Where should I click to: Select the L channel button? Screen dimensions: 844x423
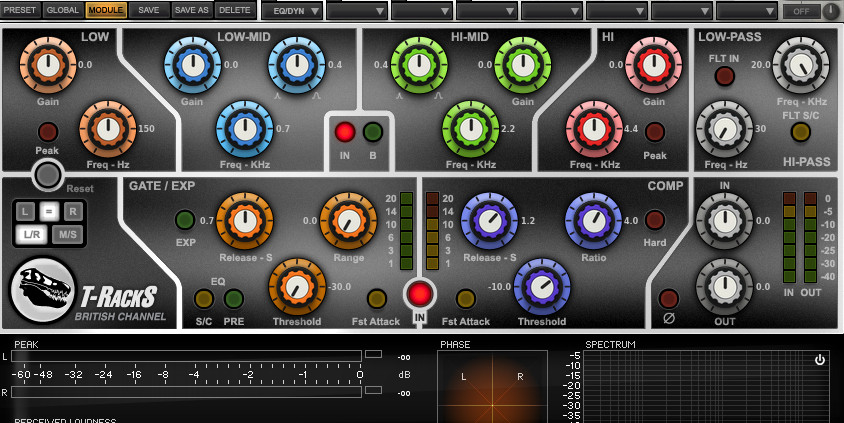(25, 212)
